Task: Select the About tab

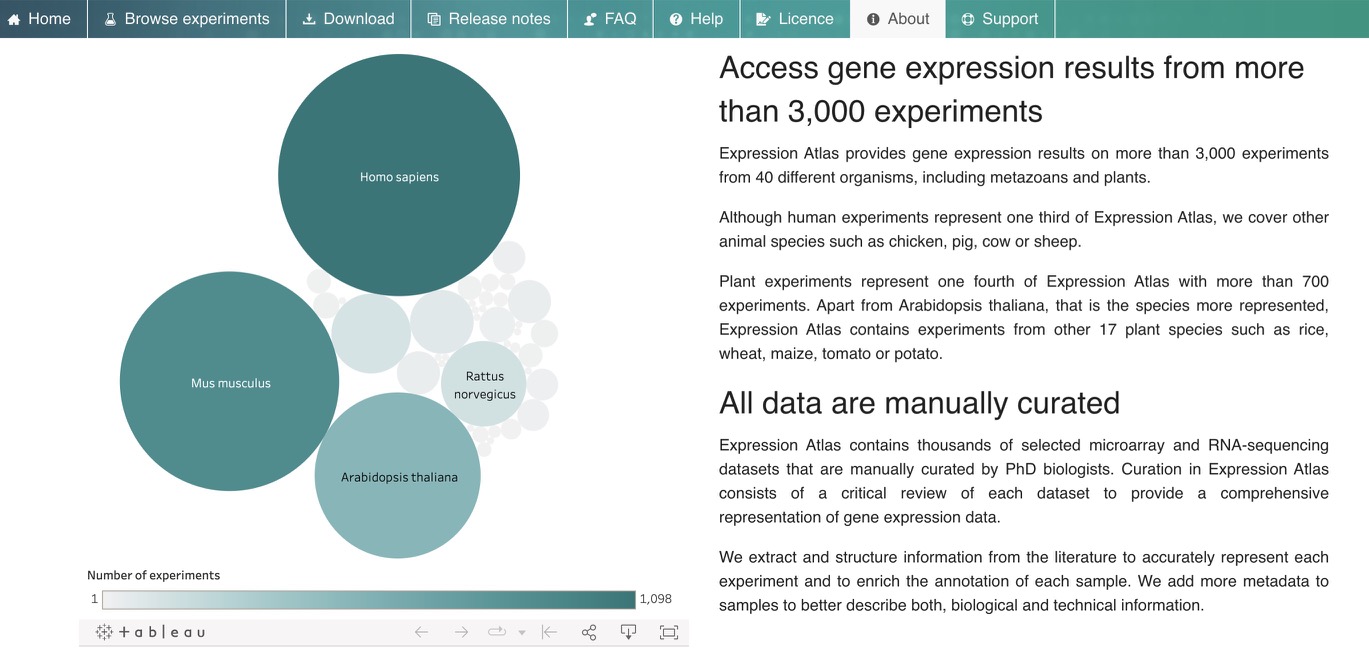Action: tap(898, 19)
